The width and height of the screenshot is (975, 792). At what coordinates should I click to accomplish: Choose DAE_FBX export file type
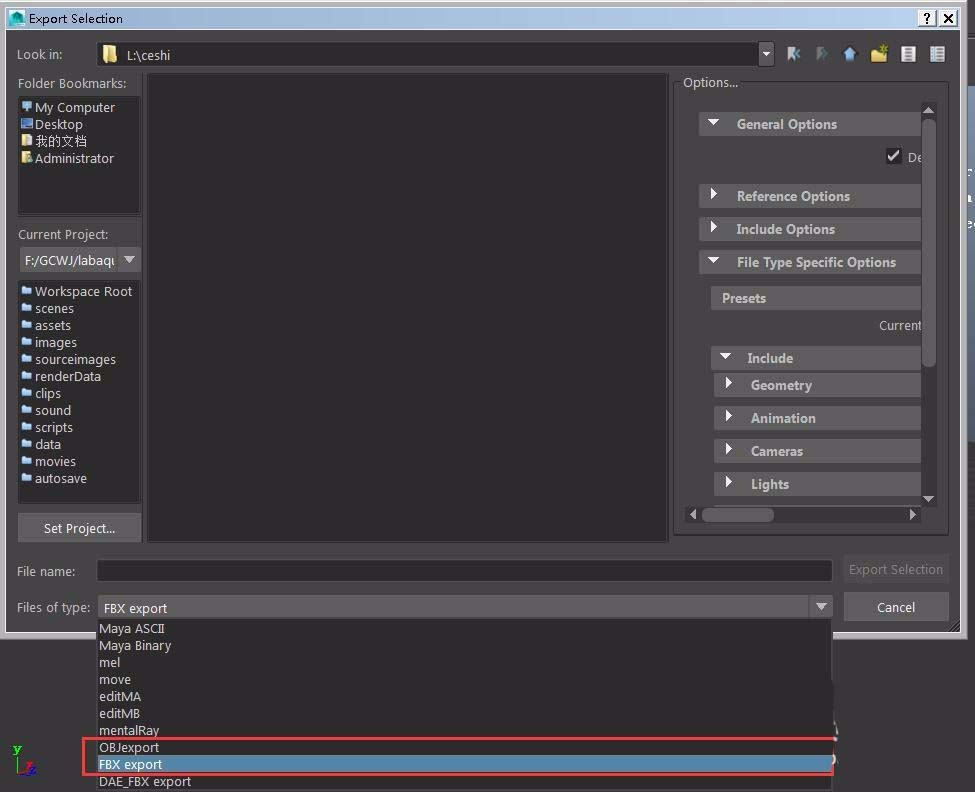[x=144, y=781]
